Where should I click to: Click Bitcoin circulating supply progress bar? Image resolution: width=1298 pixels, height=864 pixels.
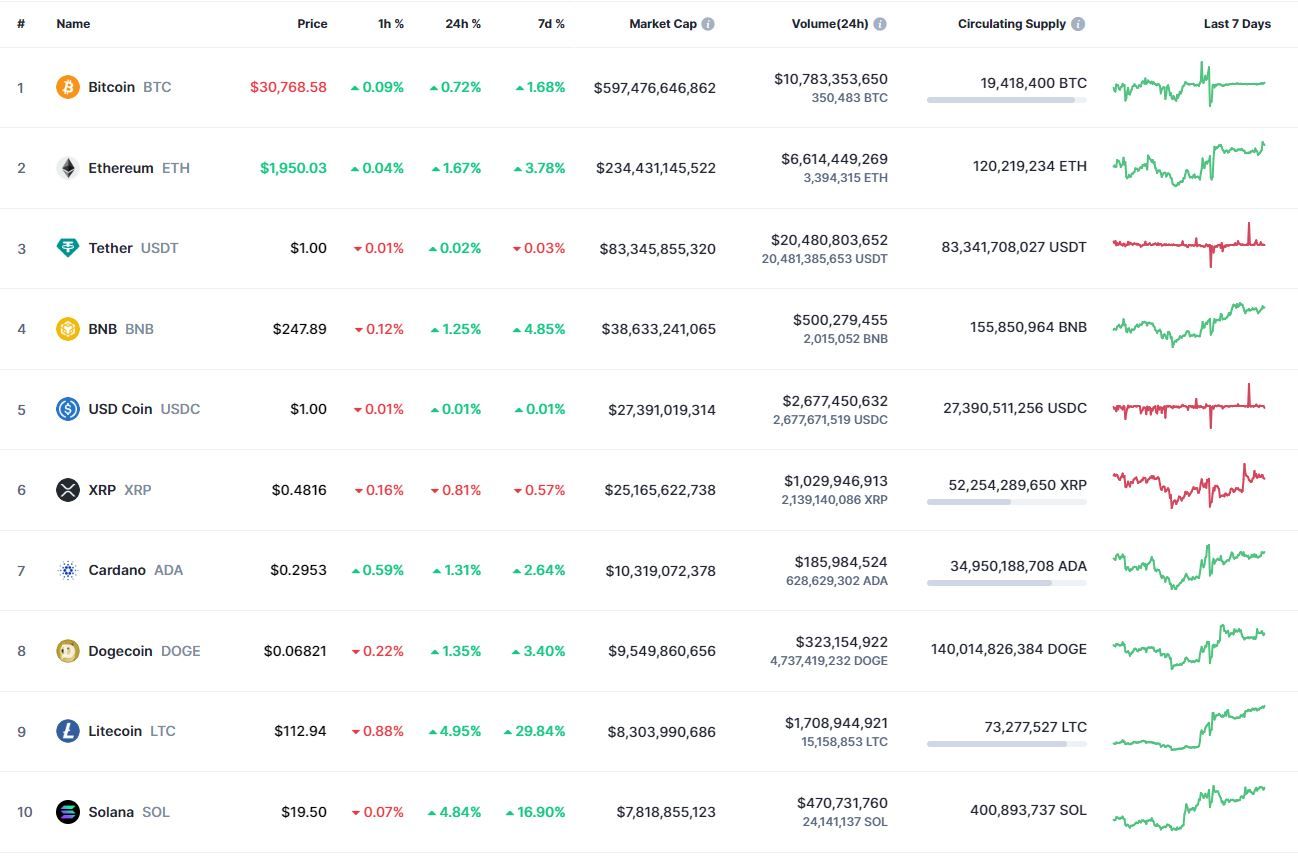pyautogui.click(x=1007, y=100)
